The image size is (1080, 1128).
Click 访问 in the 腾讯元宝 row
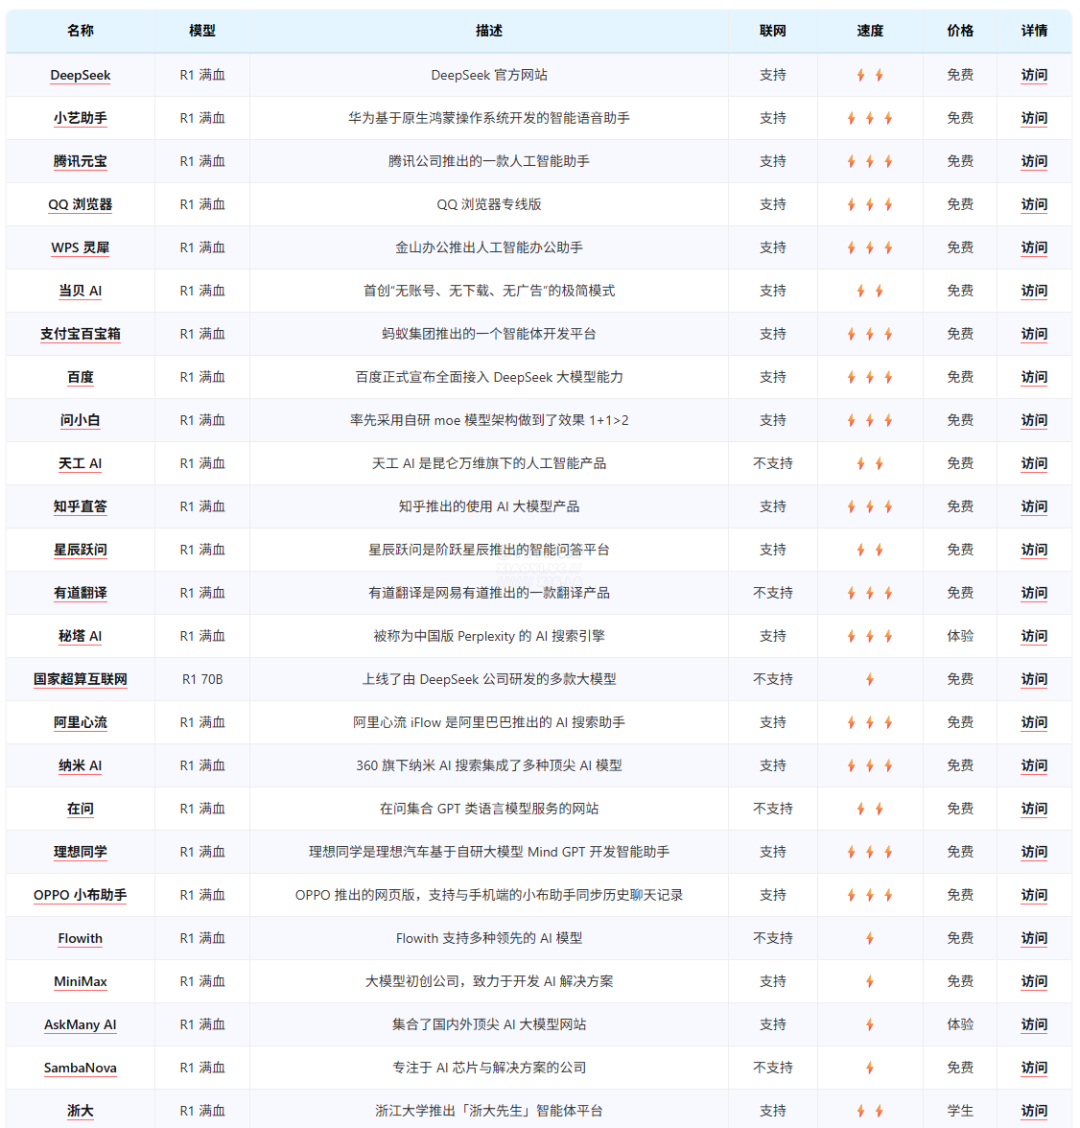(1034, 161)
